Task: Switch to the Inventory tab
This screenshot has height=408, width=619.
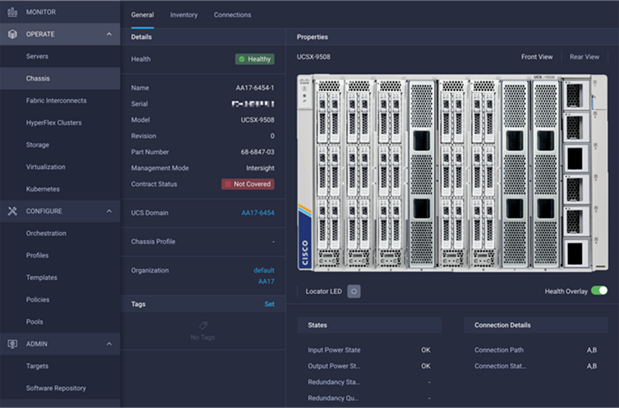Action: 184,15
